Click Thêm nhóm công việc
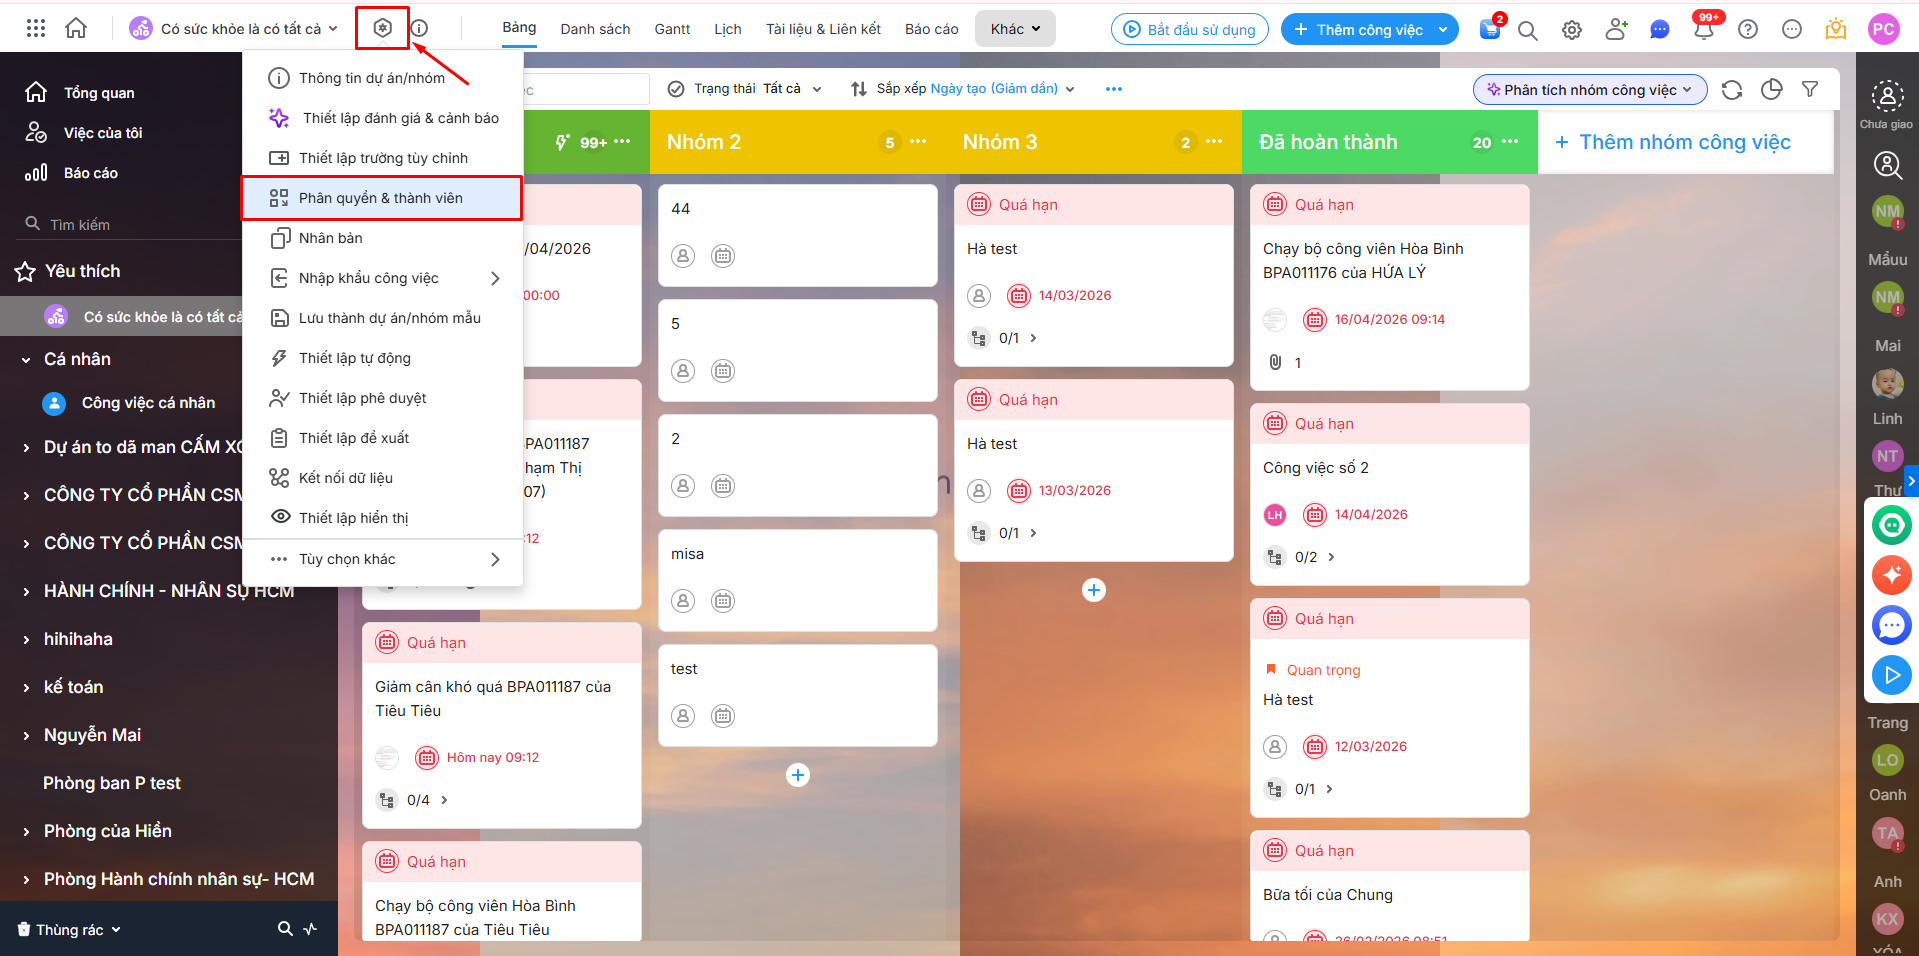The height and width of the screenshot is (956, 1919). pyautogui.click(x=1673, y=142)
